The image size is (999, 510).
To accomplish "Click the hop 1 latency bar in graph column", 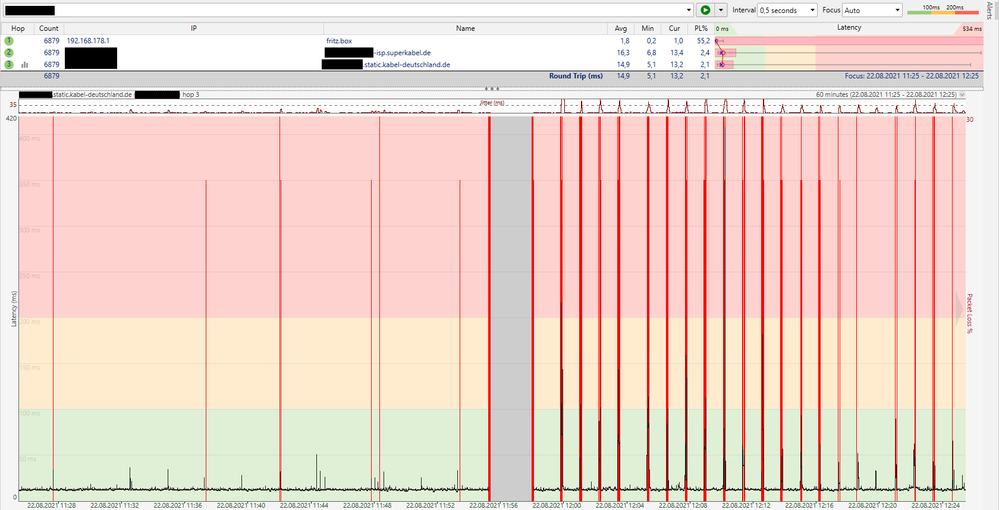I will (x=847, y=40).
